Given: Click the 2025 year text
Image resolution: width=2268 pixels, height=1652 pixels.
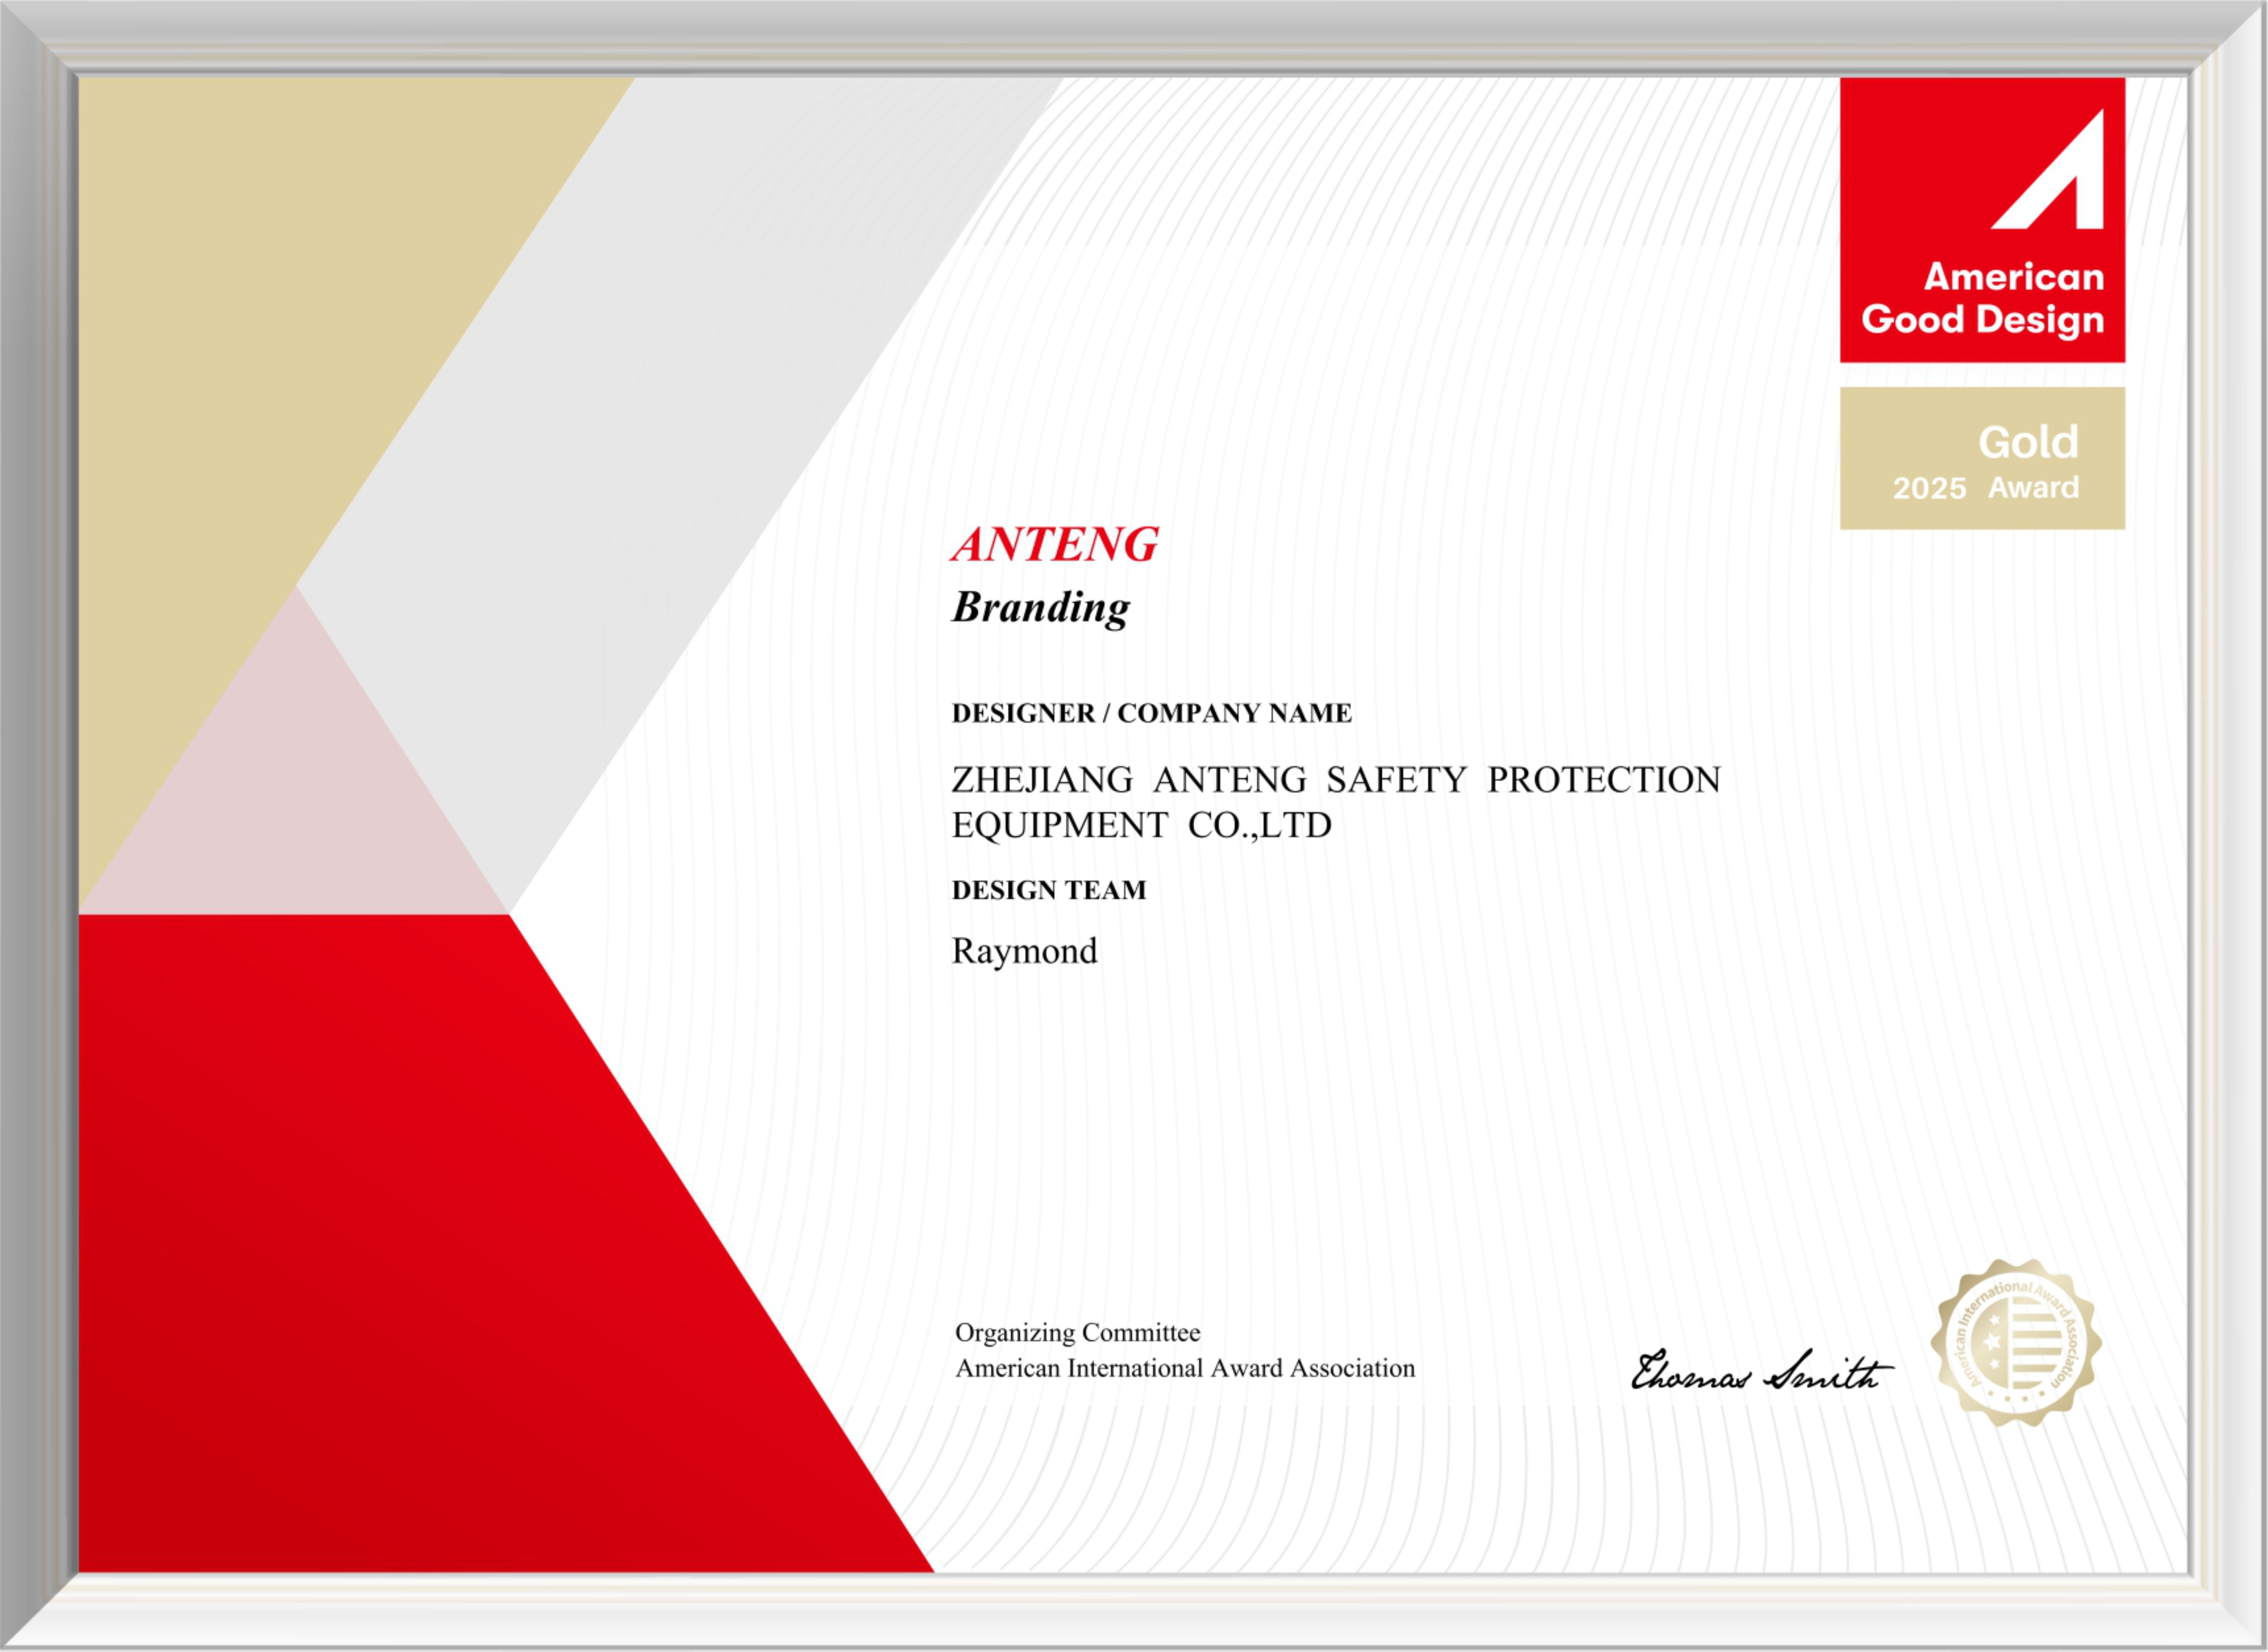Looking at the screenshot, I should (1929, 488).
